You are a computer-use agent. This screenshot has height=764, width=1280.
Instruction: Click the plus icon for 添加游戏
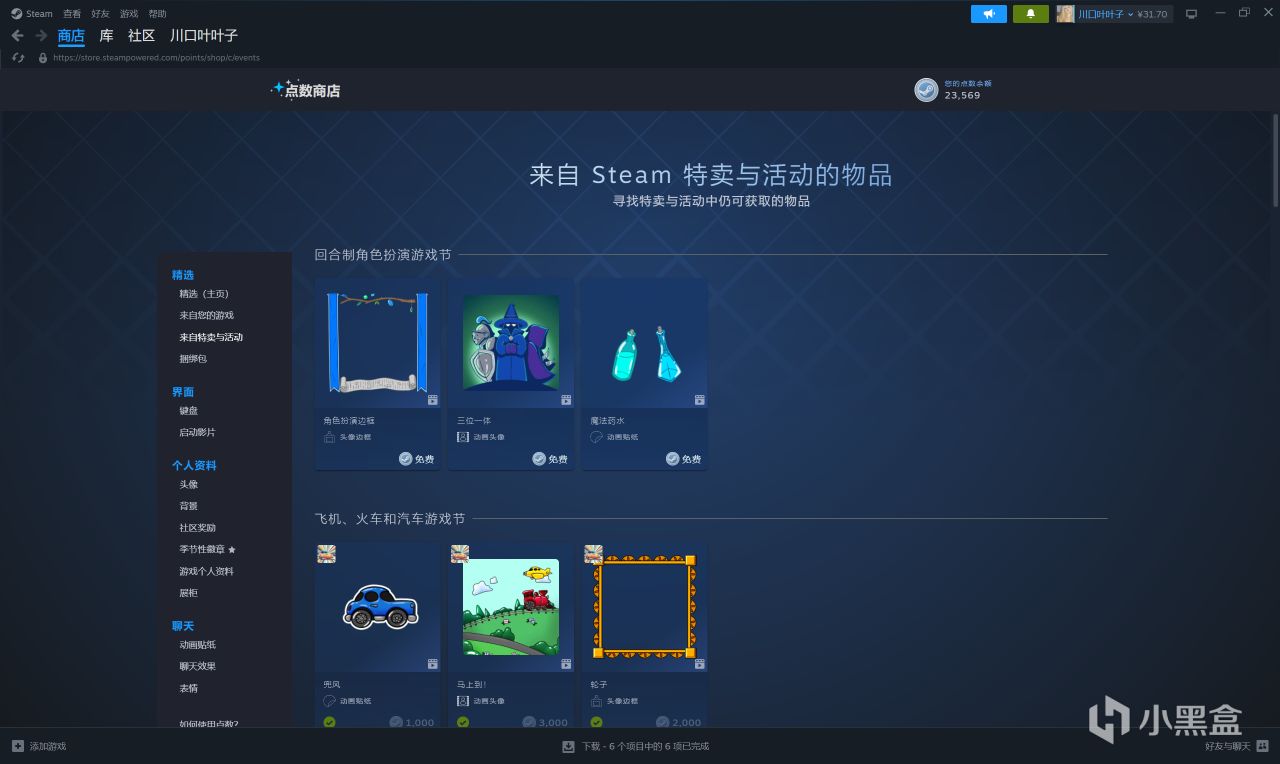pos(17,746)
